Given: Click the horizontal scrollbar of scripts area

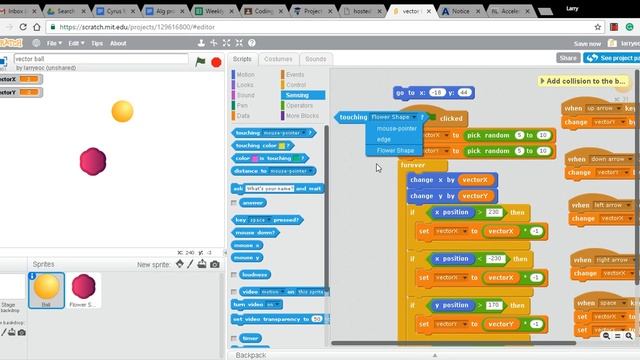Looking at the screenshot, I should tap(453, 343).
